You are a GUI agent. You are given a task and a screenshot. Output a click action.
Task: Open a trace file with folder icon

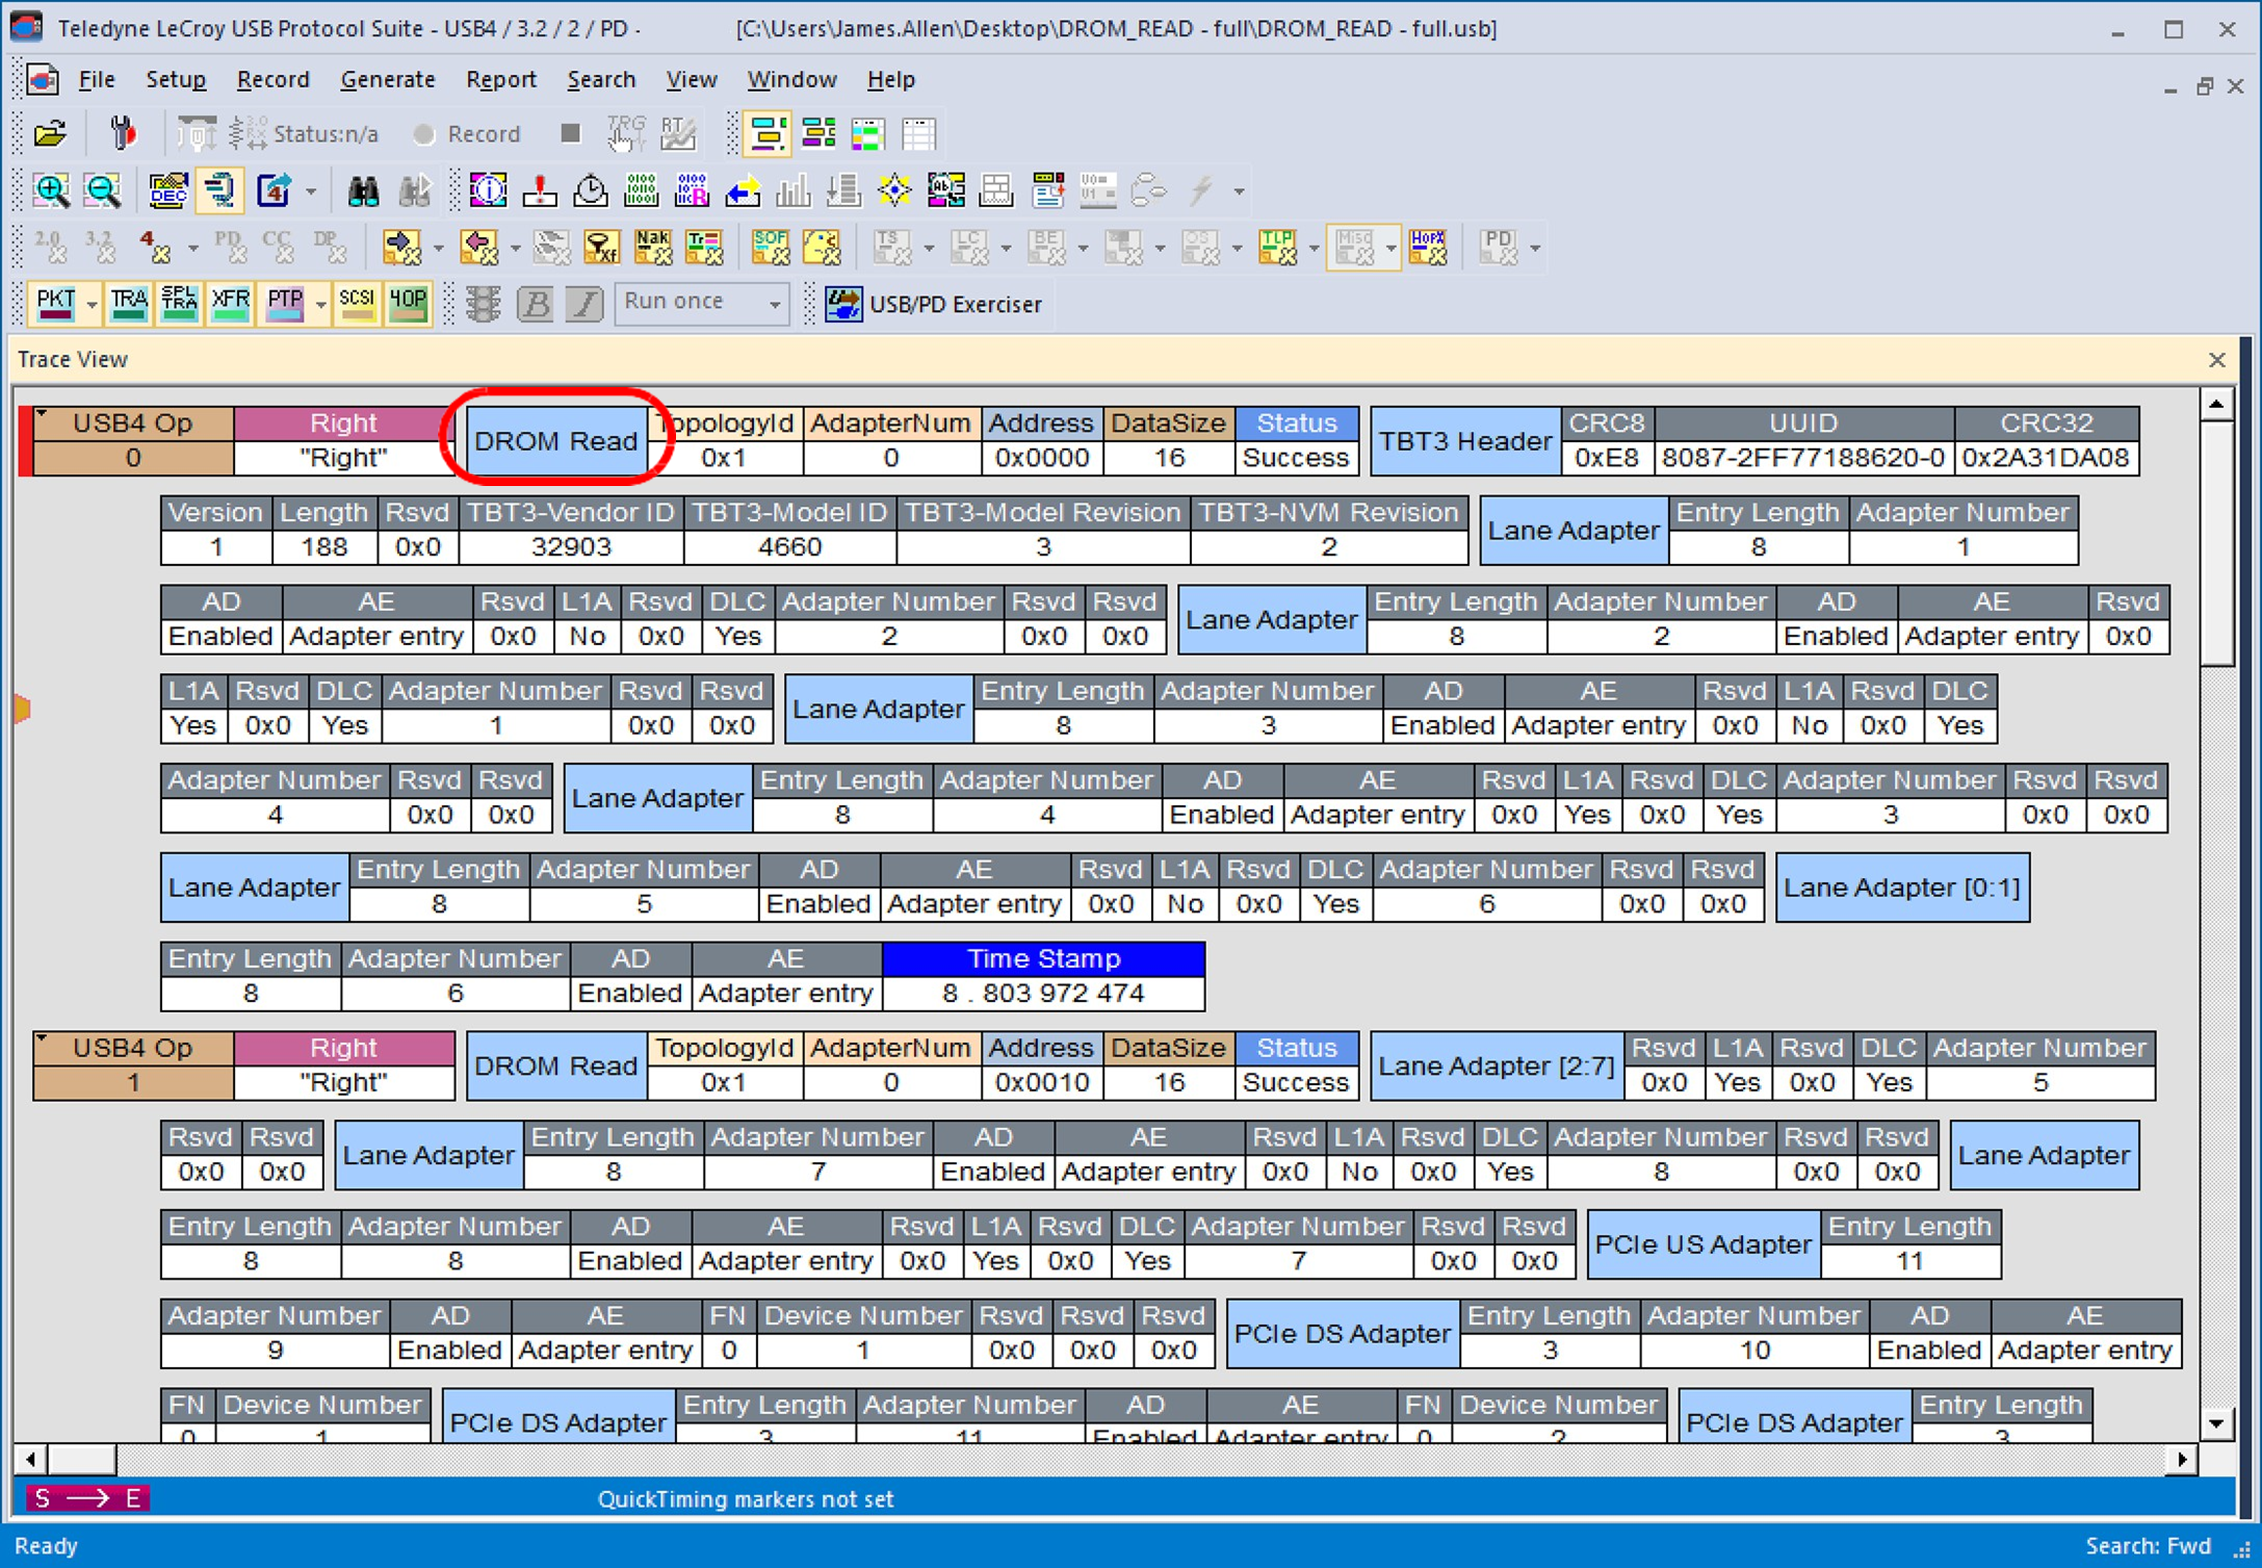point(50,133)
